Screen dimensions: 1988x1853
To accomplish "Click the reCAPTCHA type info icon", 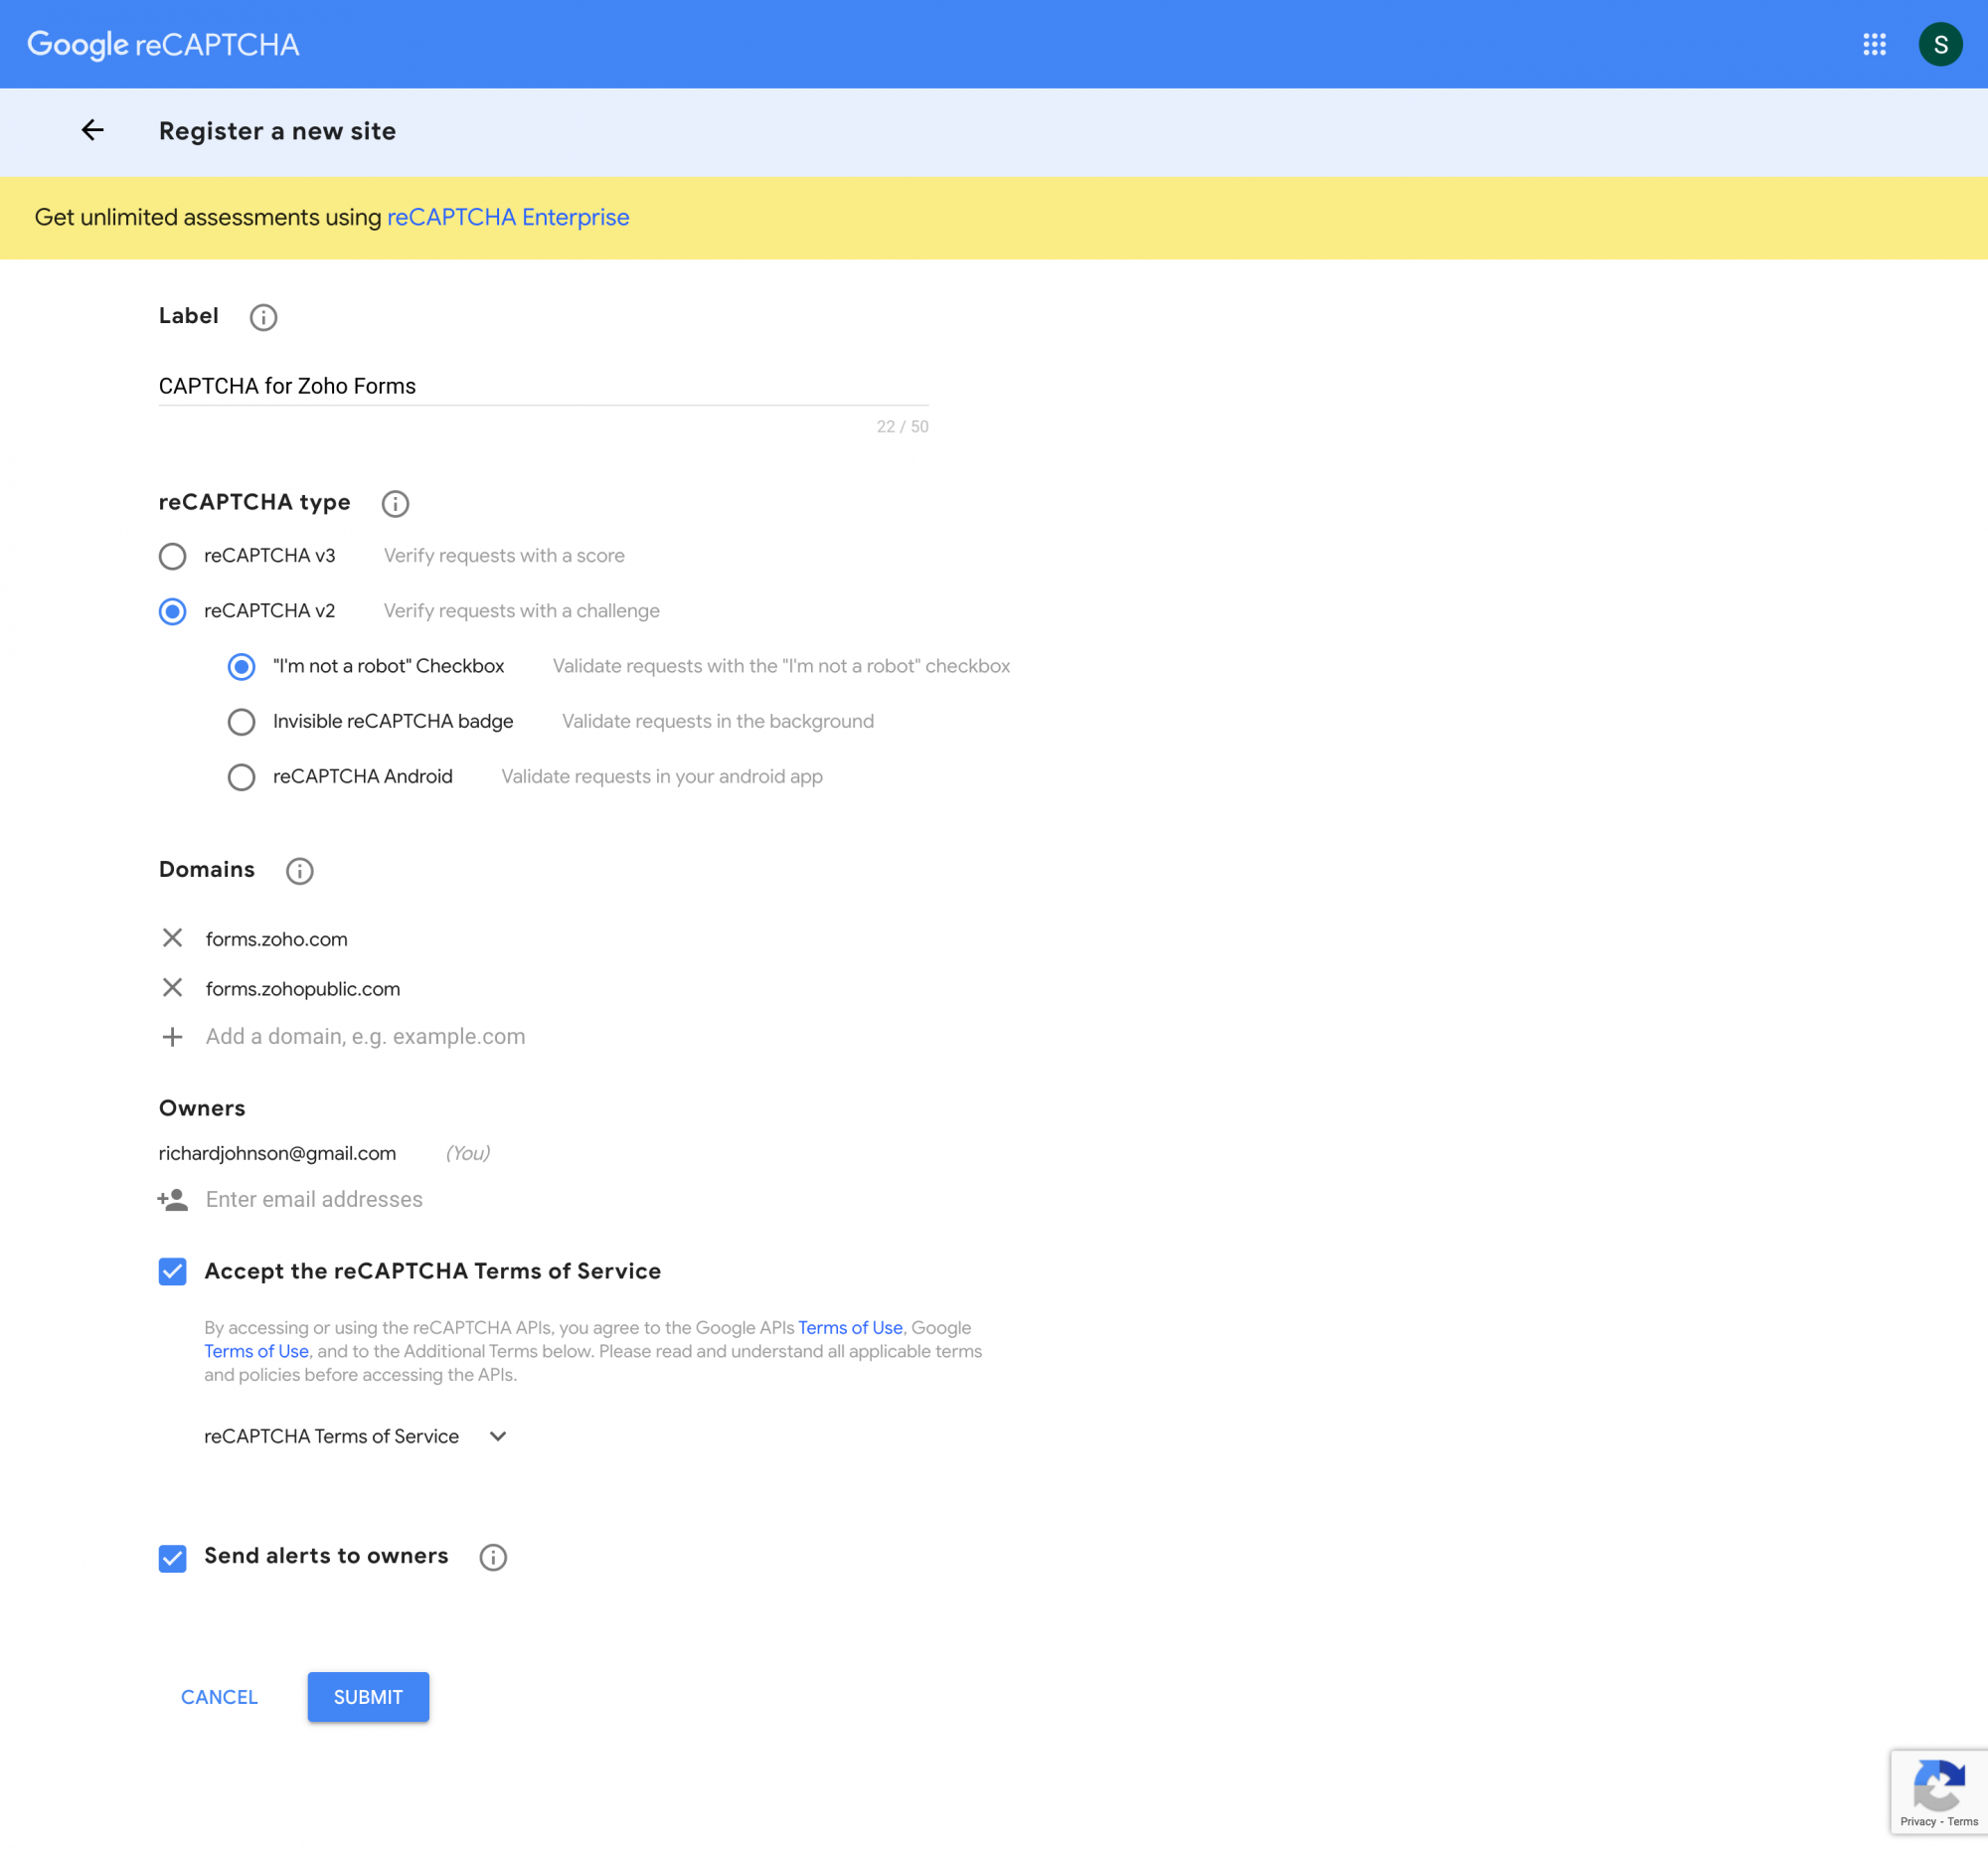I will click(395, 503).
